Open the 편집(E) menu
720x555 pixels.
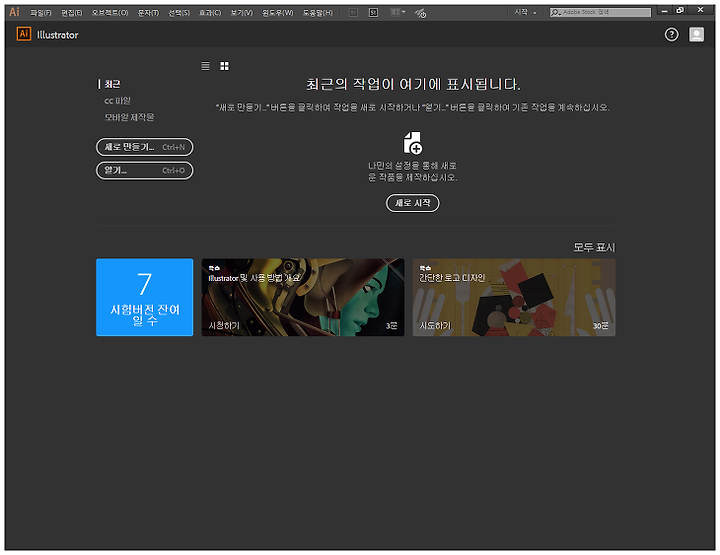click(72, 13)
